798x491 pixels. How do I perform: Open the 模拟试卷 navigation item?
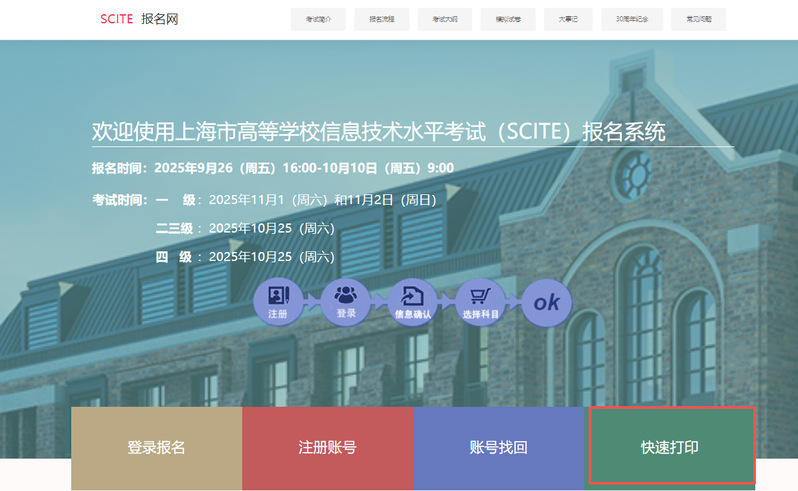508,19
